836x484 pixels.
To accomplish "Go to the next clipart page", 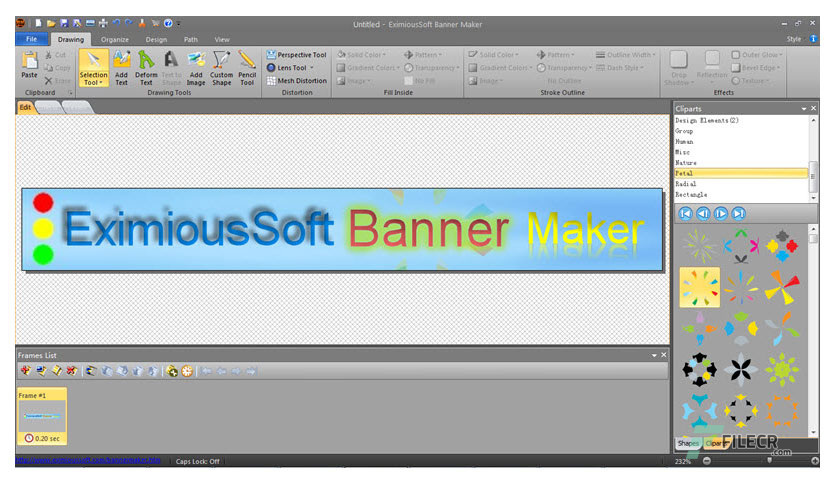I will point(721,214).
